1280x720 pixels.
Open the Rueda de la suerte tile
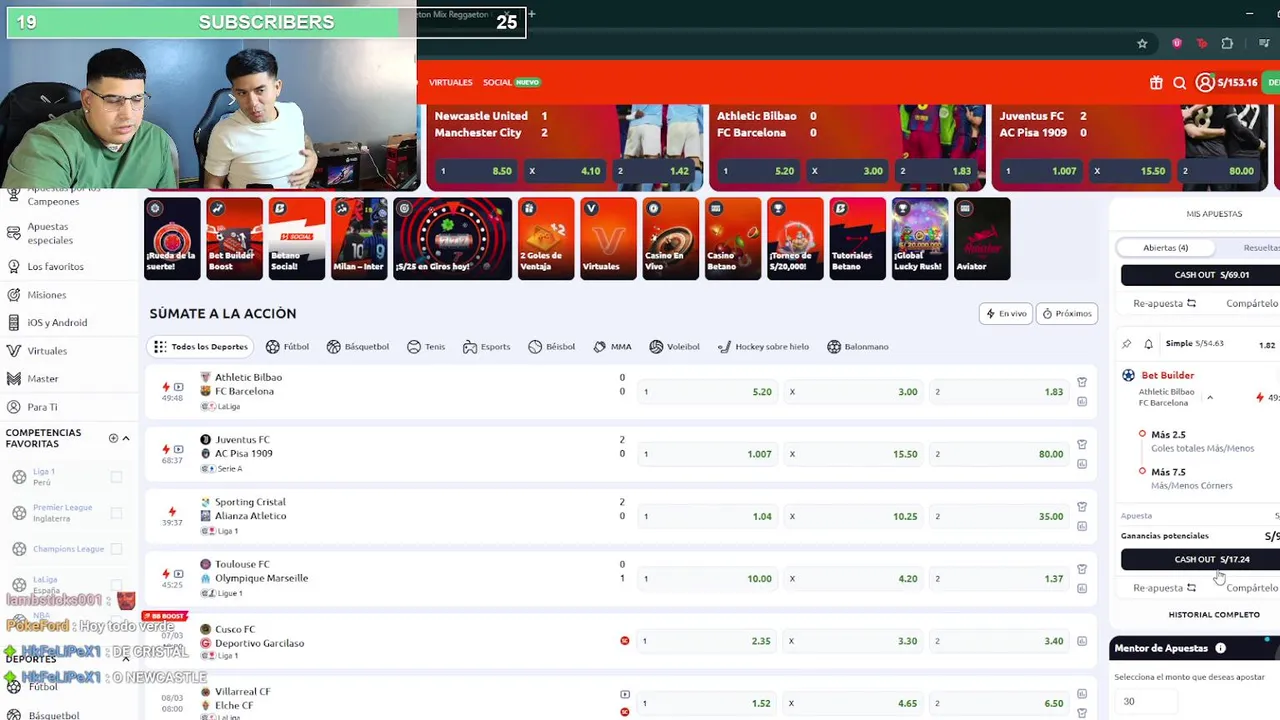[172, 239]
